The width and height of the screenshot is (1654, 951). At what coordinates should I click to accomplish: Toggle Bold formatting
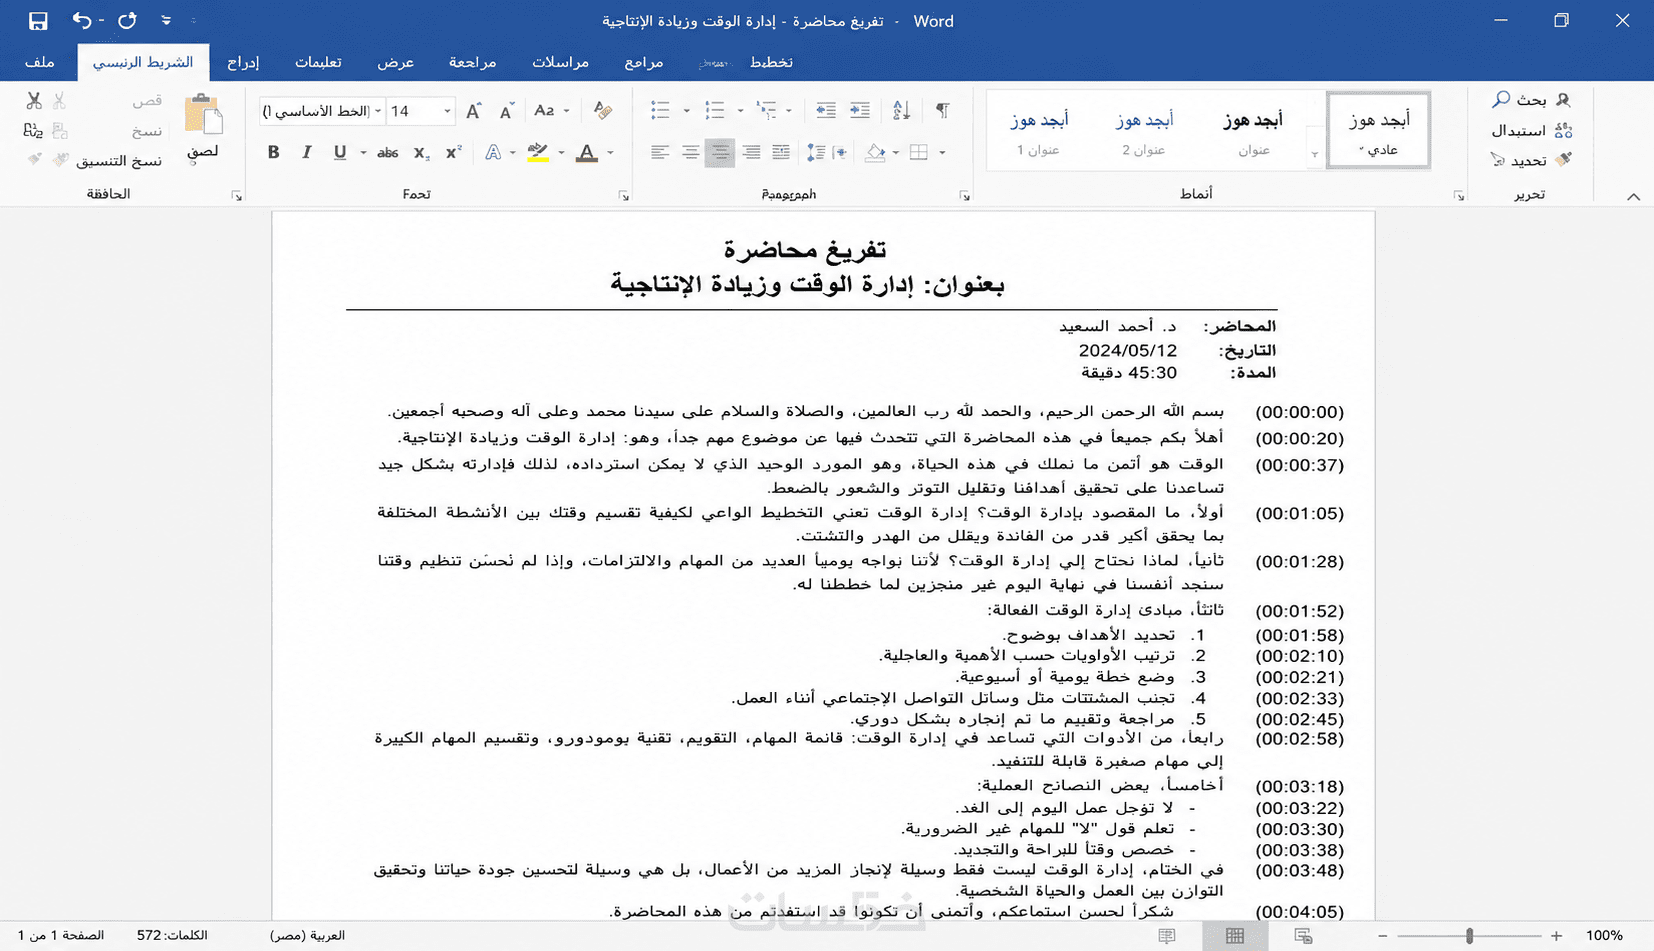[273, 152]
